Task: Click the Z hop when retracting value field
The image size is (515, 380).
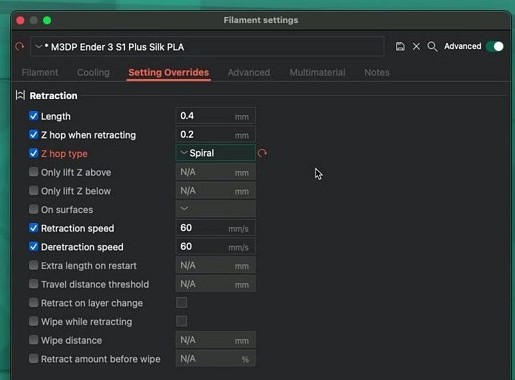Action: [216, 134]
